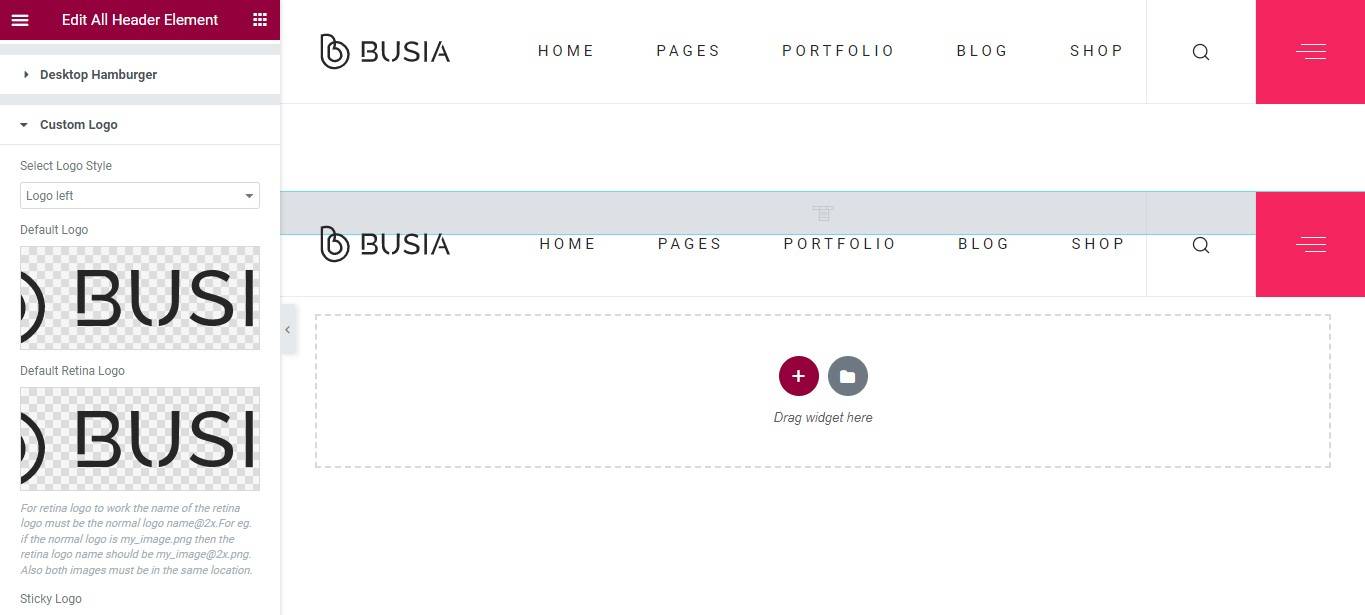Collapse the editor side panel arrow
This screenshot has width=1365, height=615.
[x=287, y=329]
